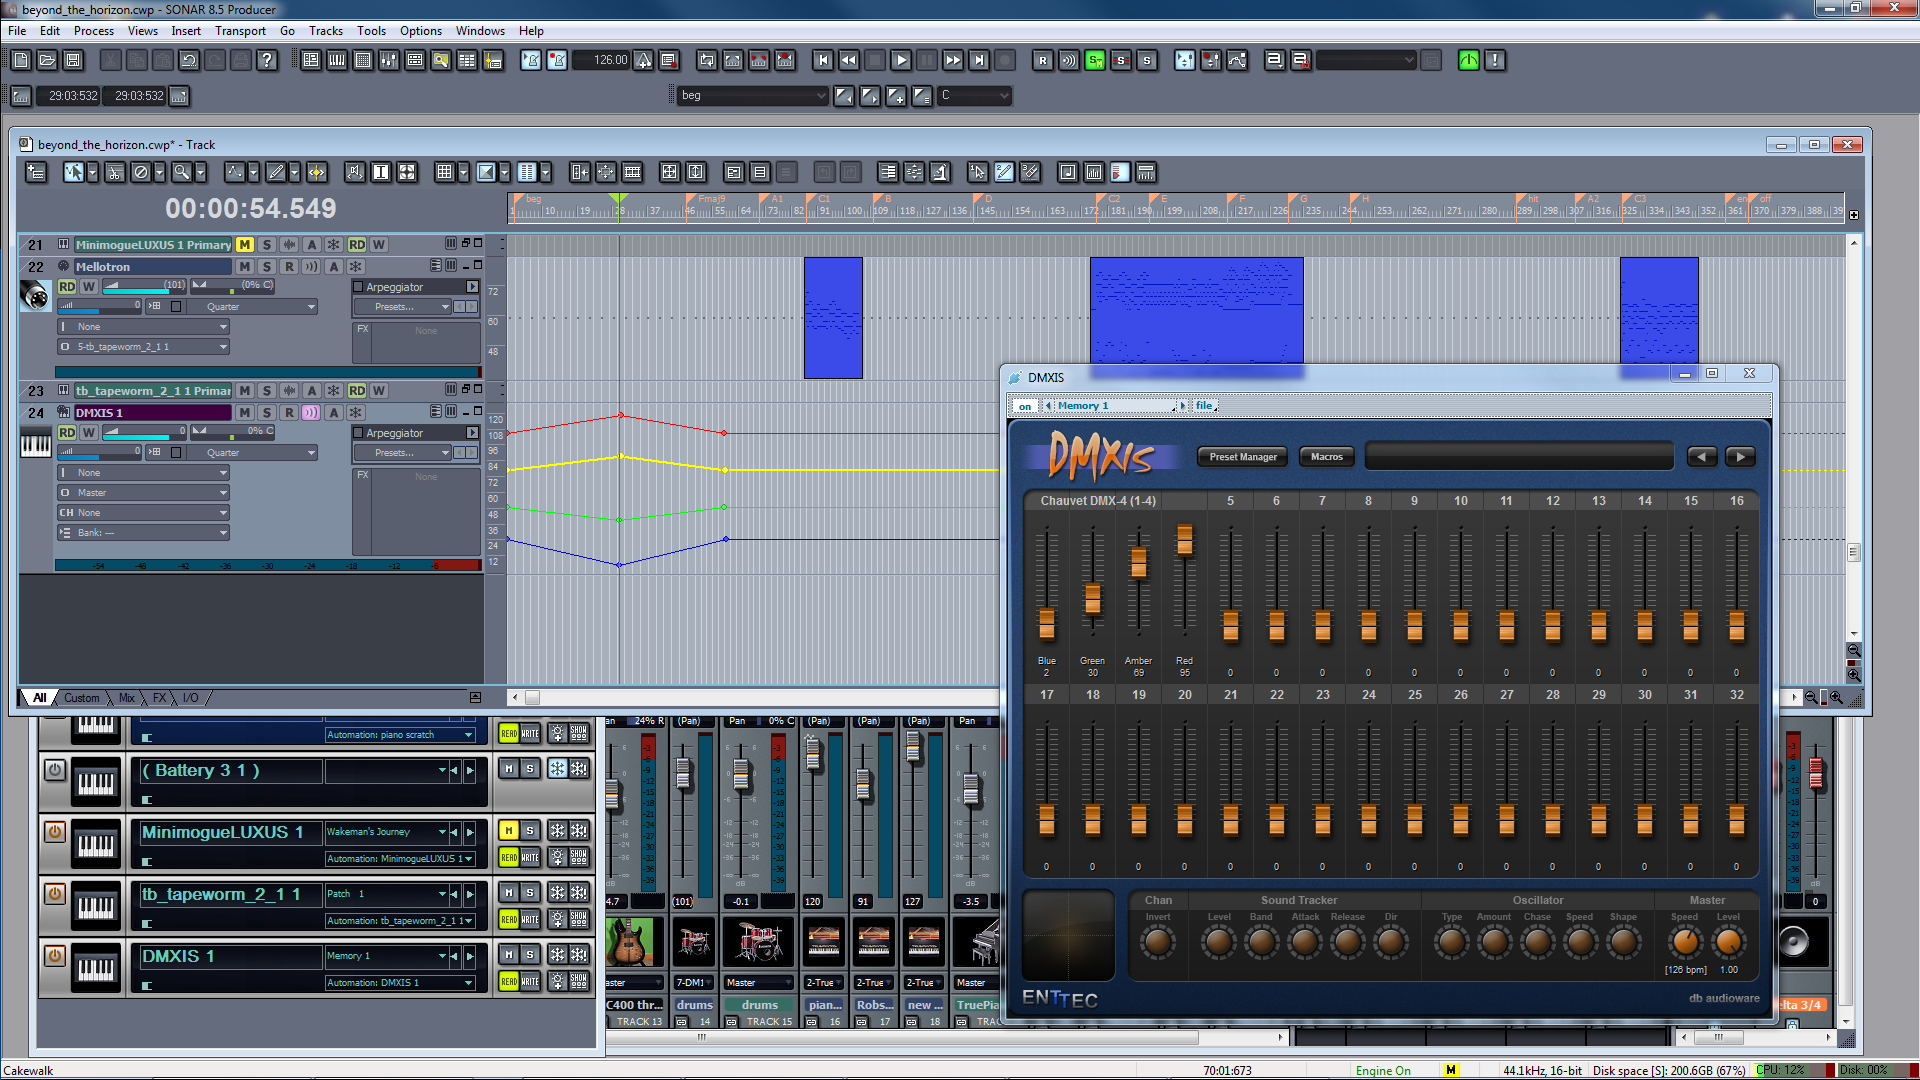This screenshot has width=1920, height=1080.
Task: Click the Green channel fader in DMXIS
Action: tap(1092, 598)
